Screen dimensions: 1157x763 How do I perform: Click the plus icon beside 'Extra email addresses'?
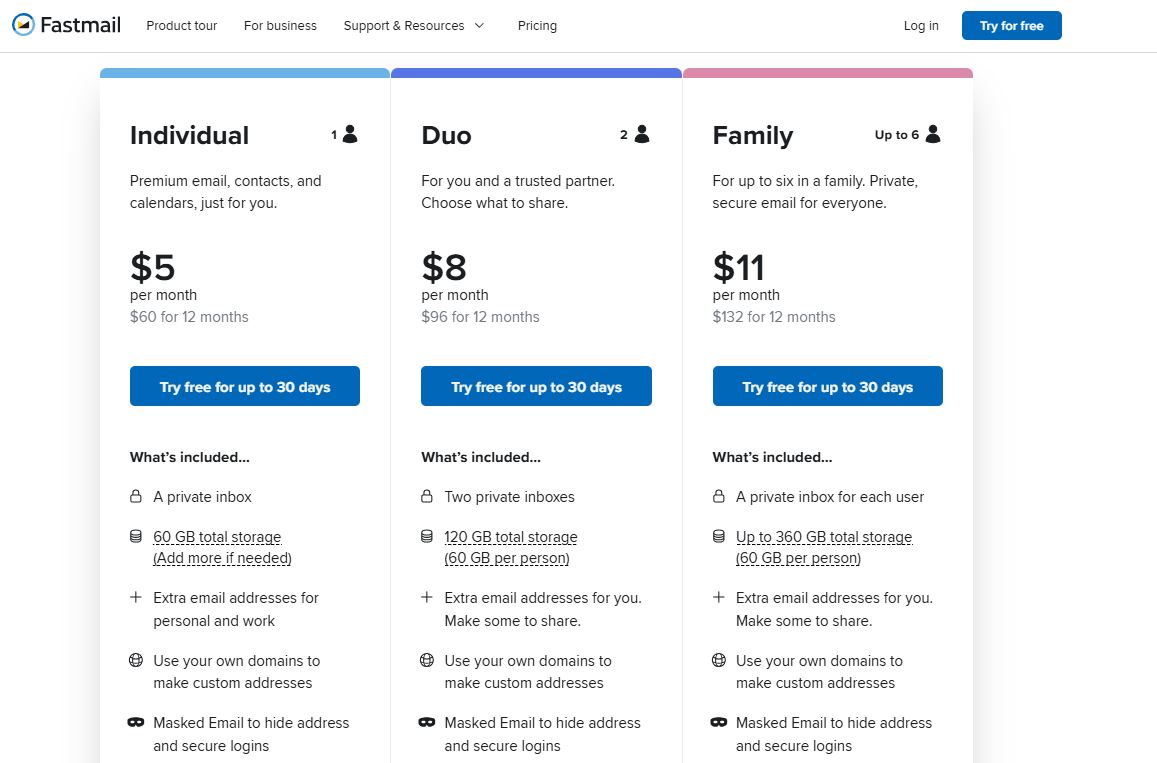136,597
